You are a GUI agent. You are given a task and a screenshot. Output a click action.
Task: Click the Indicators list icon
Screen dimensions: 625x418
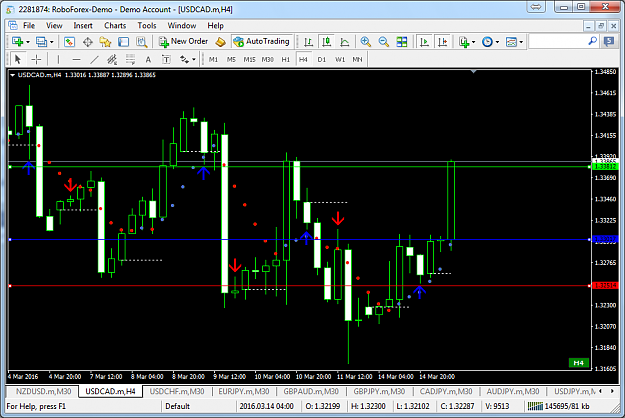[464, 41]
